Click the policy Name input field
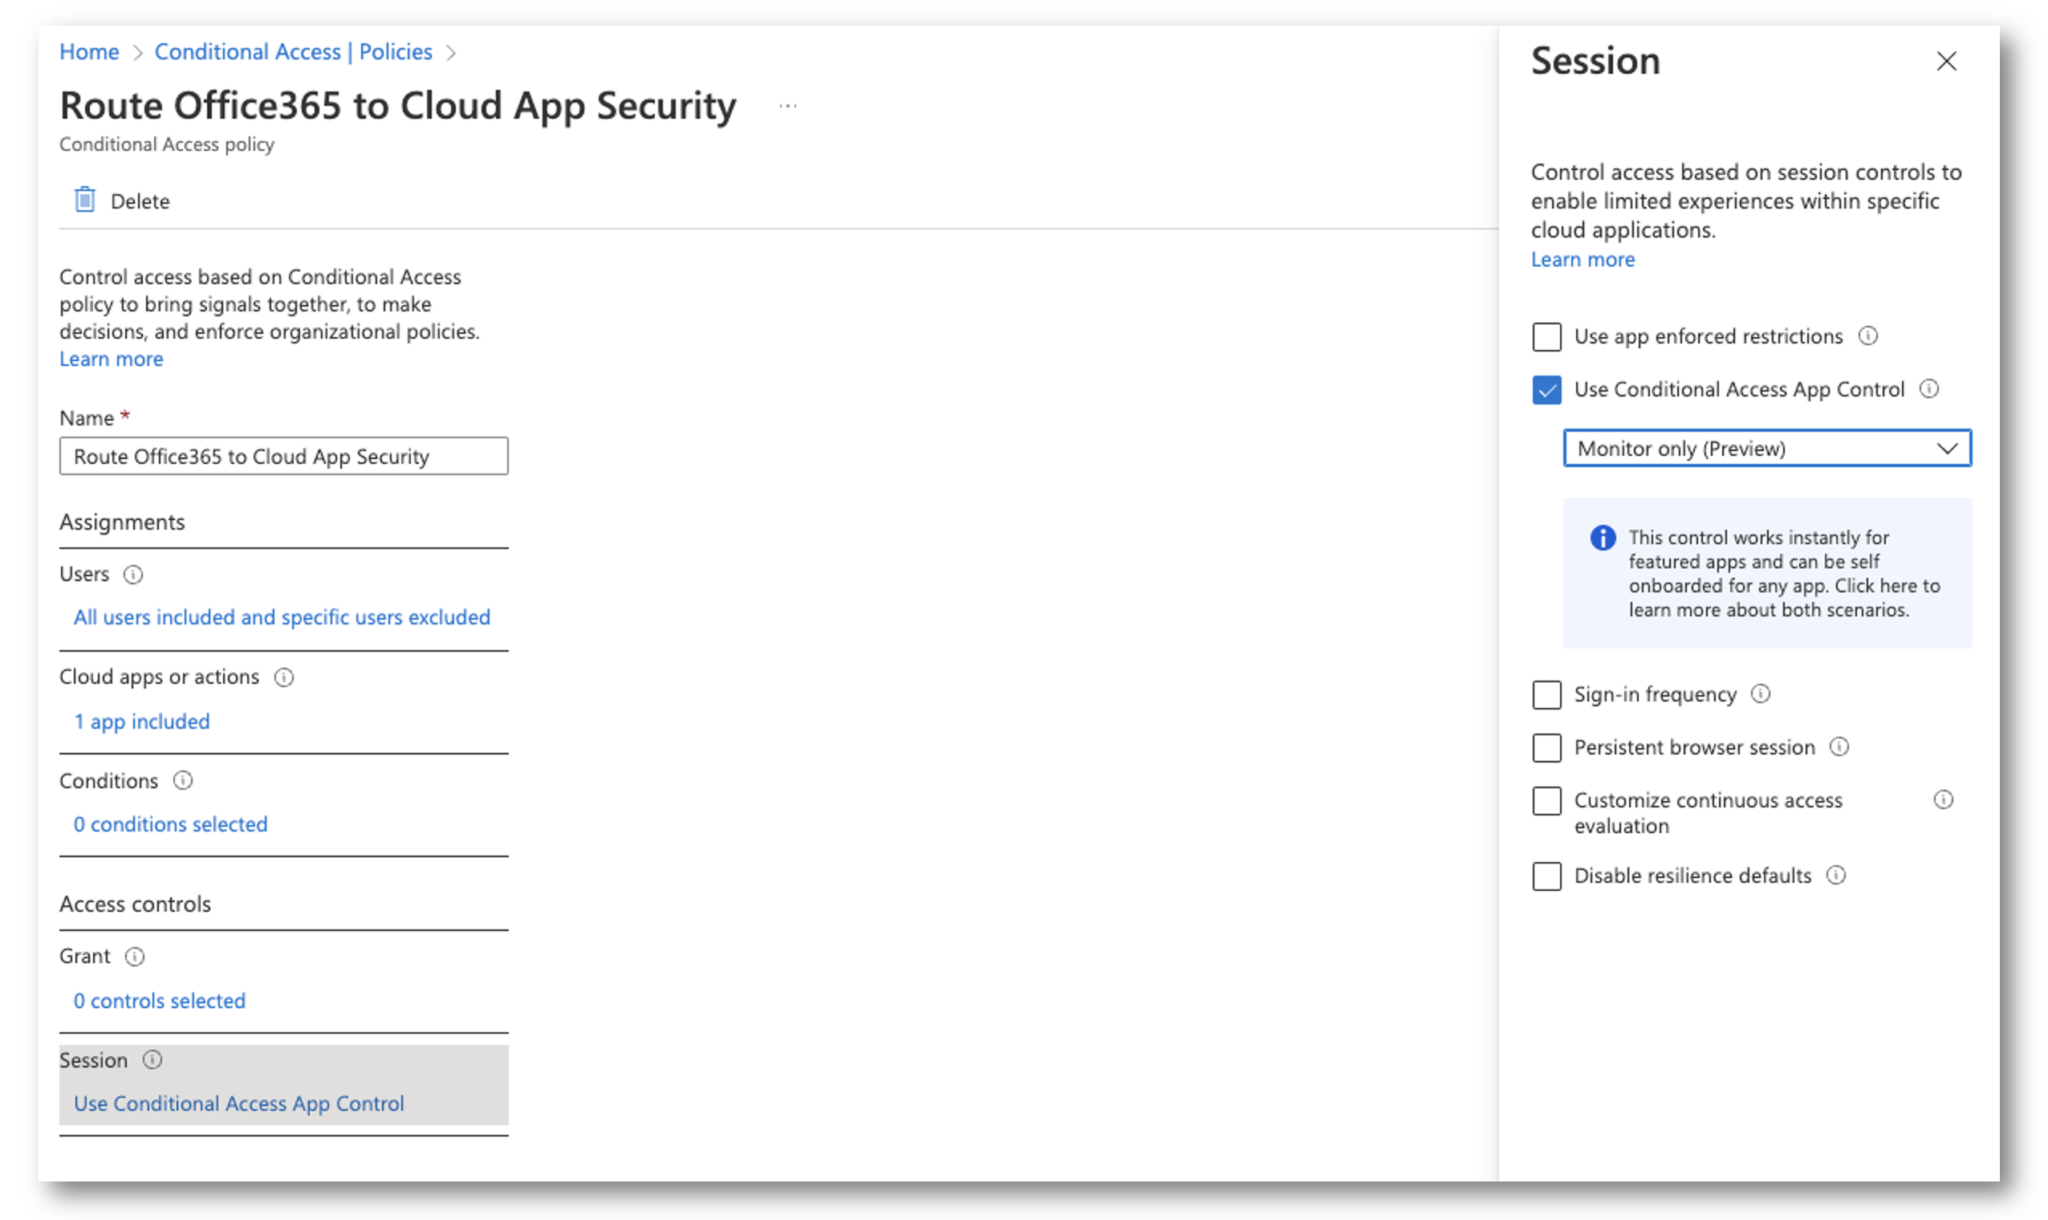 click(284, 457)
